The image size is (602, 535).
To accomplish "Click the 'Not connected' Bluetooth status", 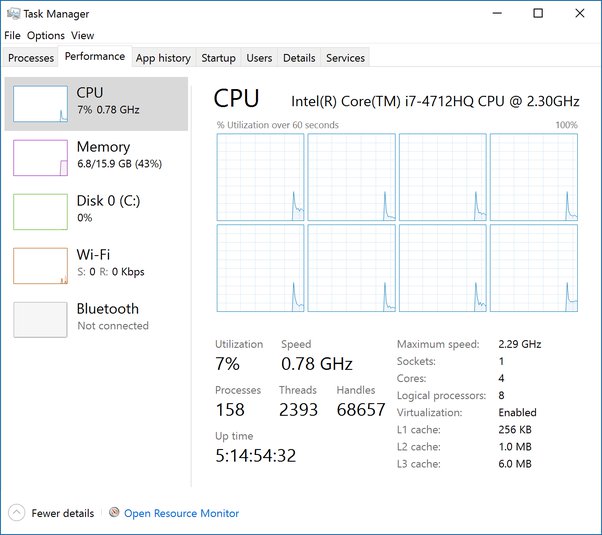I will [x=113, y=326].
